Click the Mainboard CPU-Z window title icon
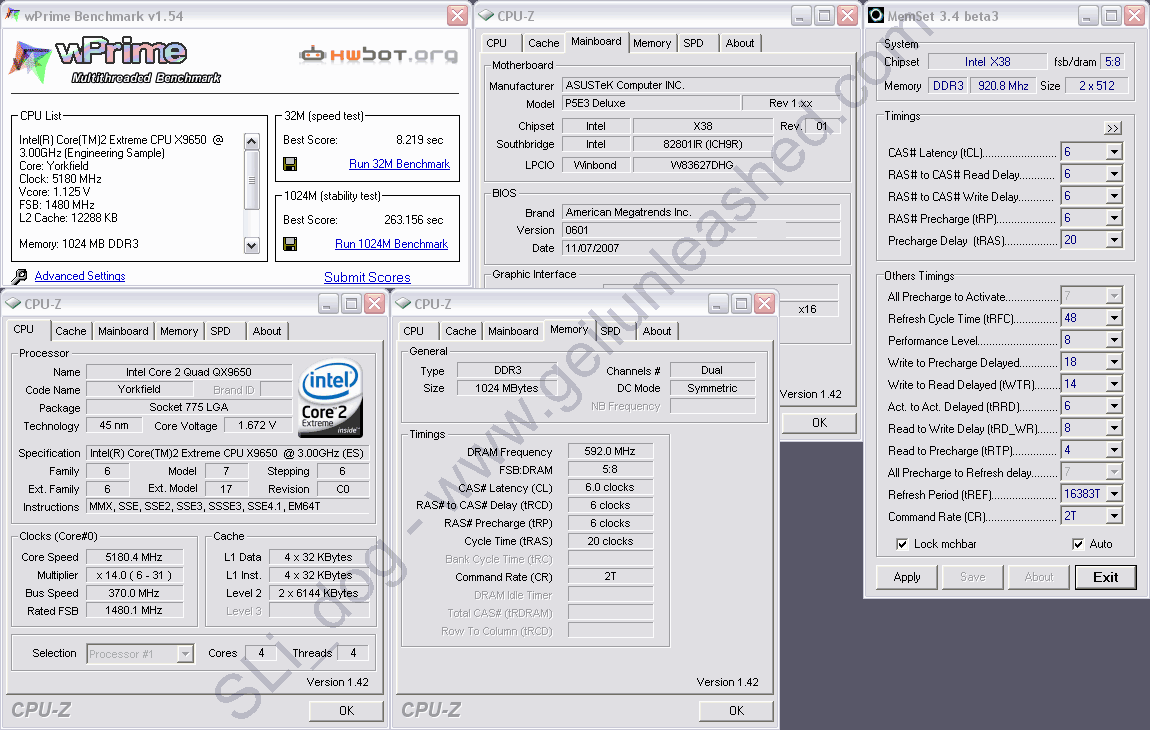Screen dimensions: 1150x730 (486, 15)
